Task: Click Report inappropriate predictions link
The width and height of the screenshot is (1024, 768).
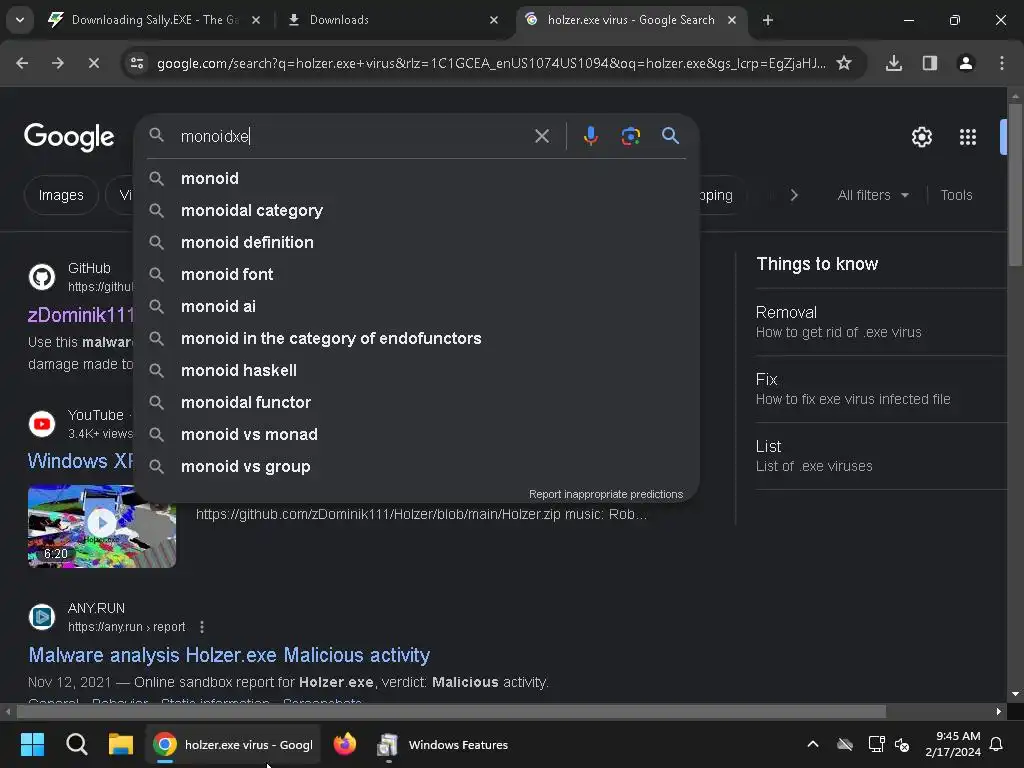Action: pyautogui.click(x=606, y=494)
